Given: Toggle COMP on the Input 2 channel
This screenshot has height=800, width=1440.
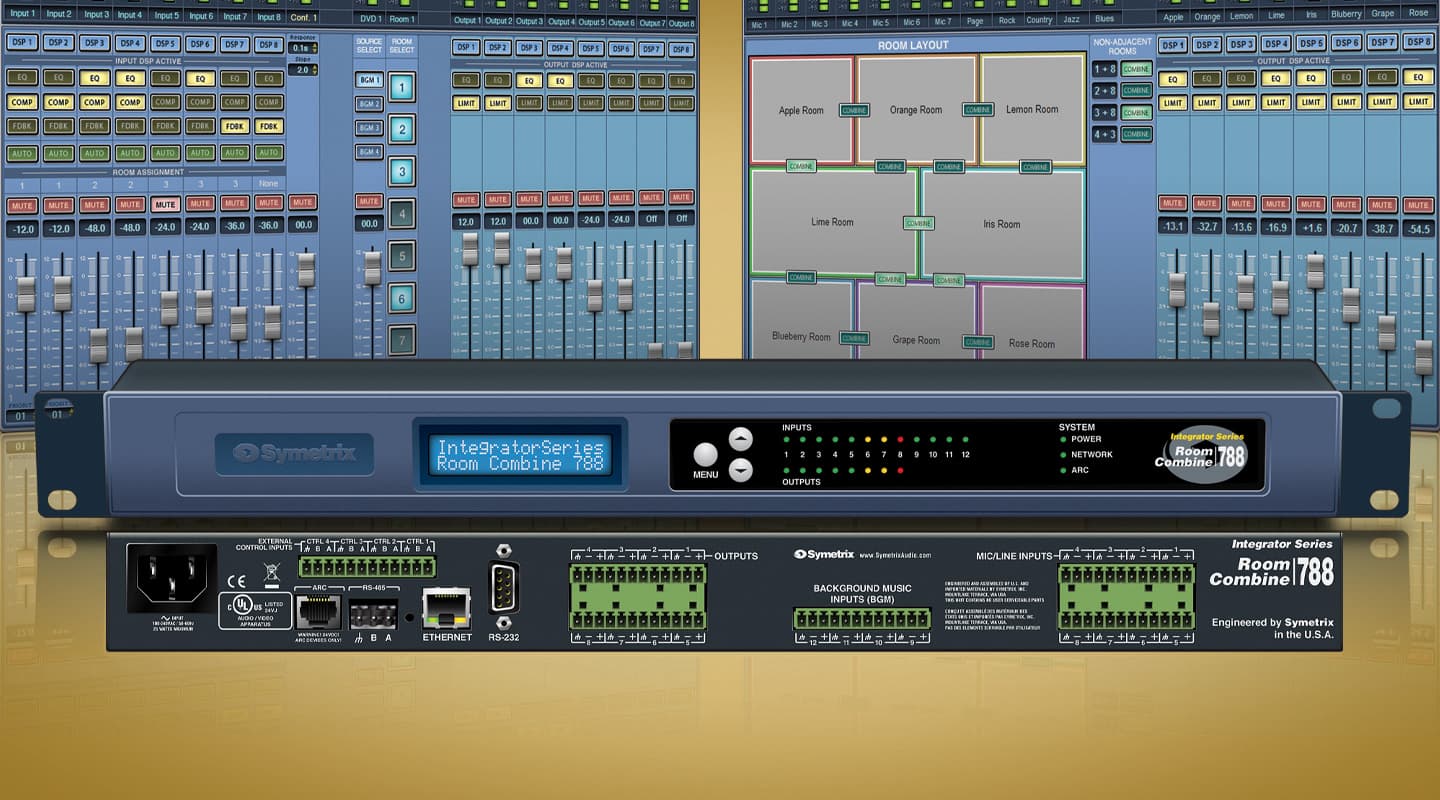Looking at the screenshot, I should tap(59, 102).
